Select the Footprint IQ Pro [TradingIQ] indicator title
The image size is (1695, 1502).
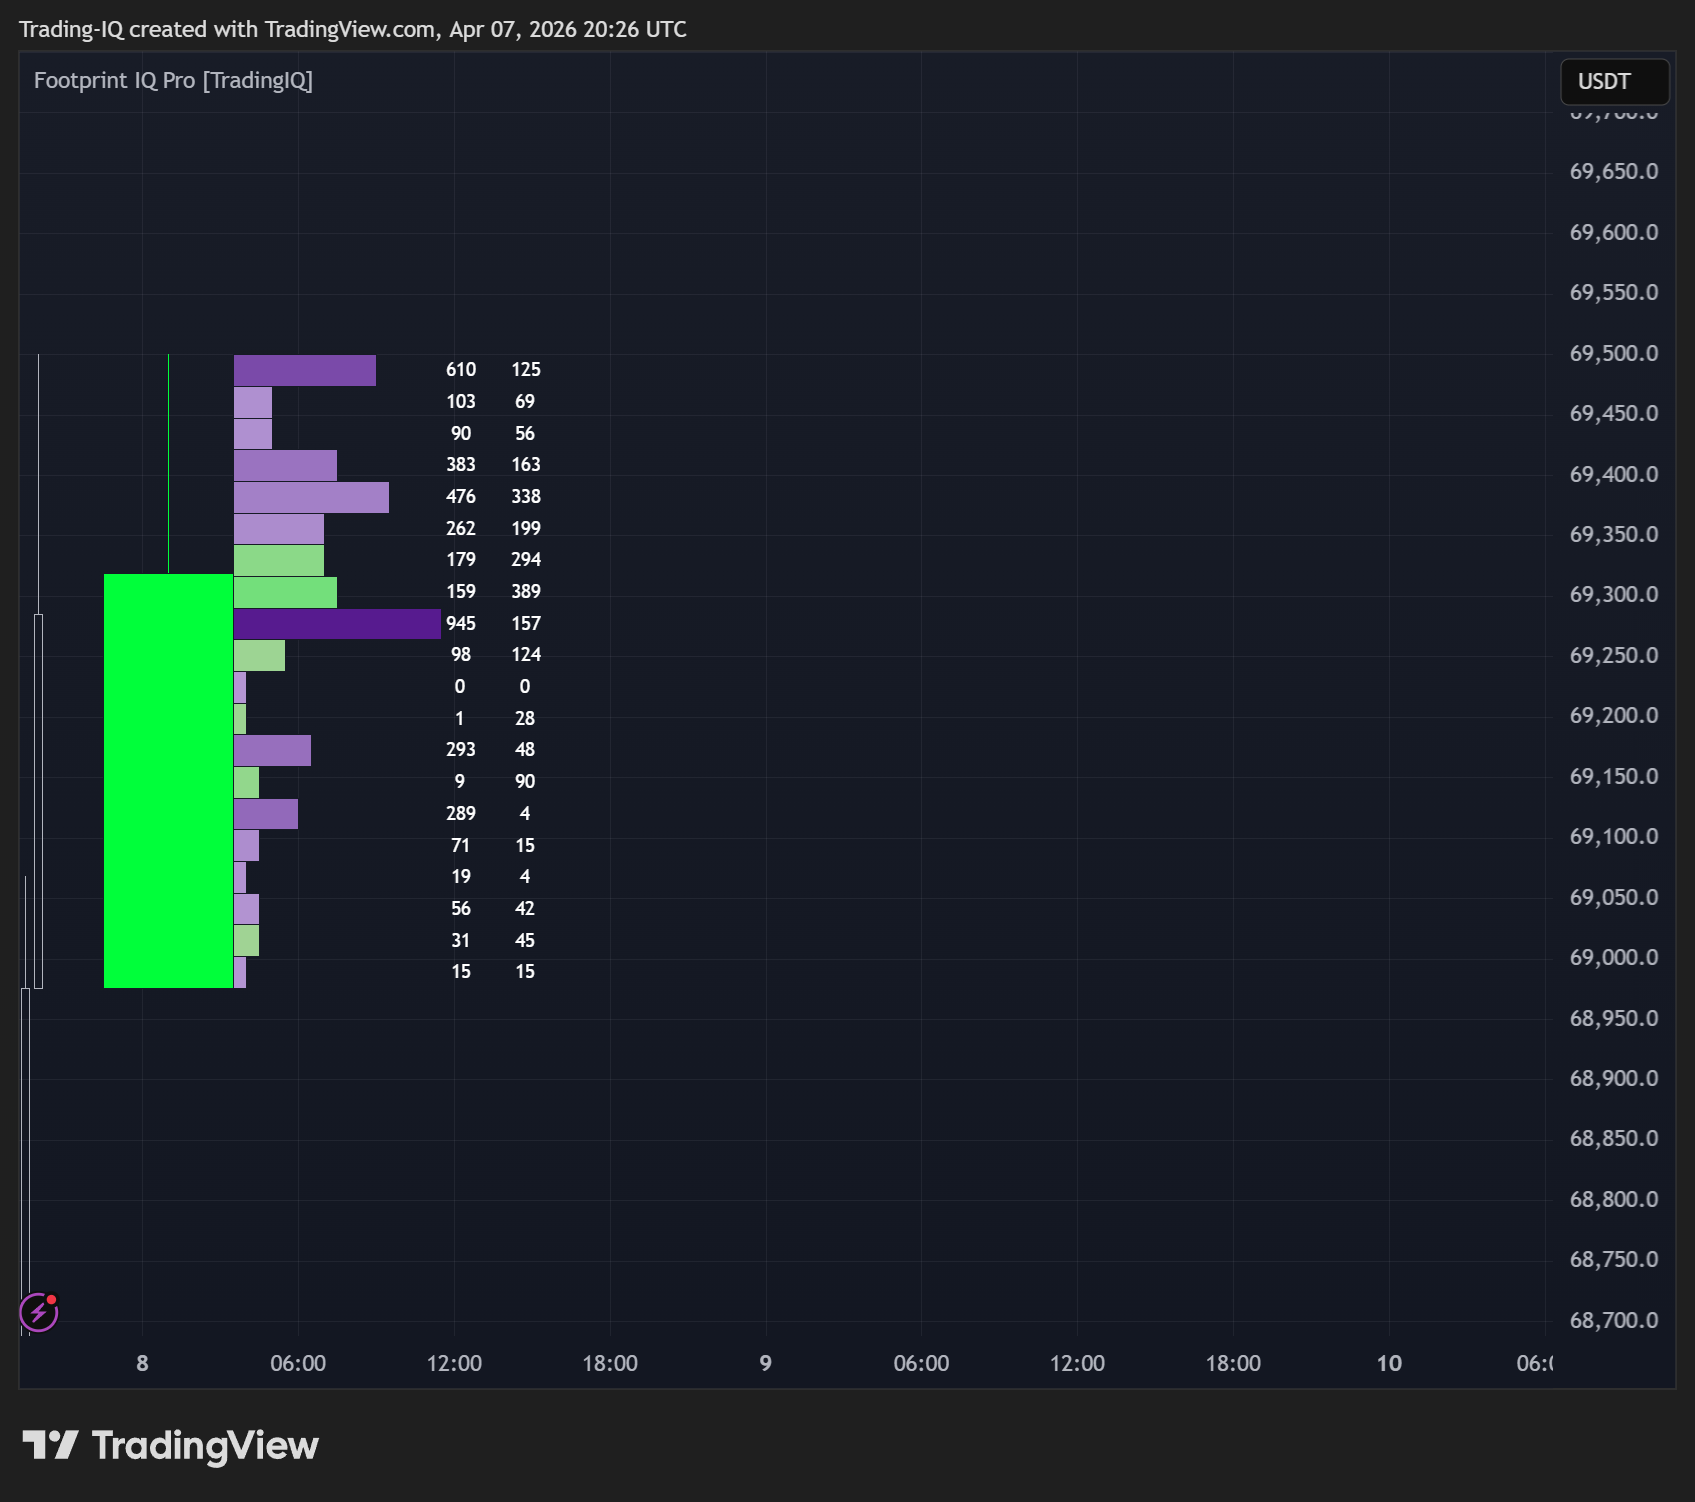point(173,80)
